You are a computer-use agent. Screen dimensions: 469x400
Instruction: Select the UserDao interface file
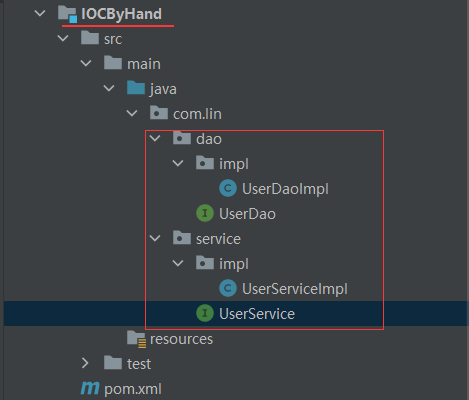coord(247,214)
